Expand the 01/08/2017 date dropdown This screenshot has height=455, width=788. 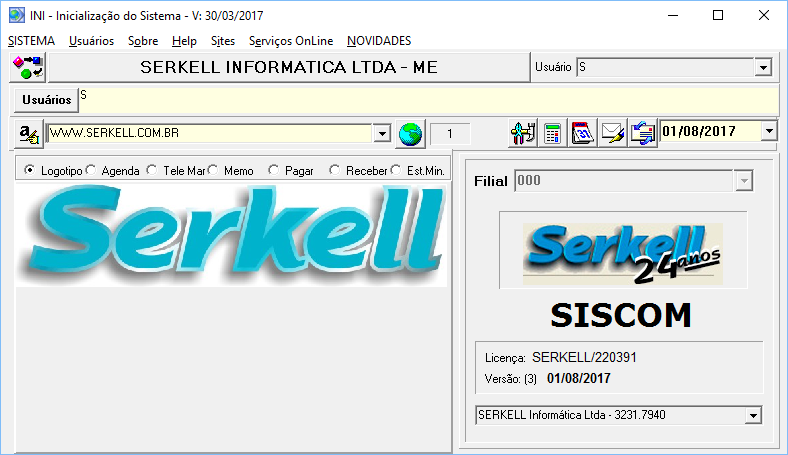click(769, 131)
